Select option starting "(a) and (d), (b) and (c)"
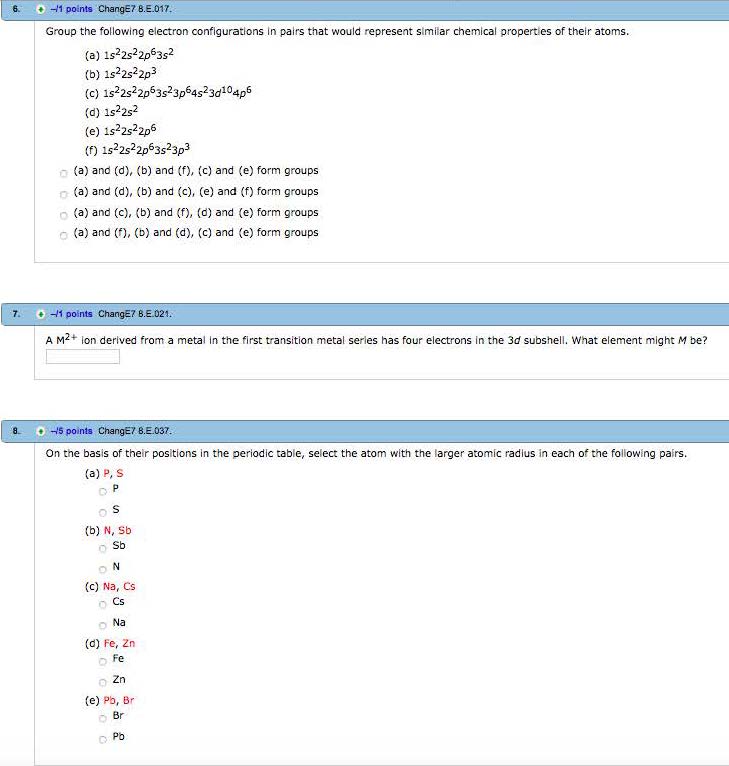729x766 pixels. coord(63,192)
